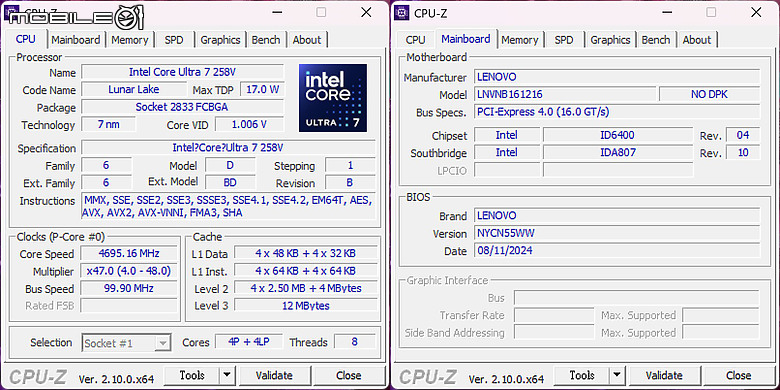Click Level 3 cache value 12 MBytes

click(x=305, y=305)
